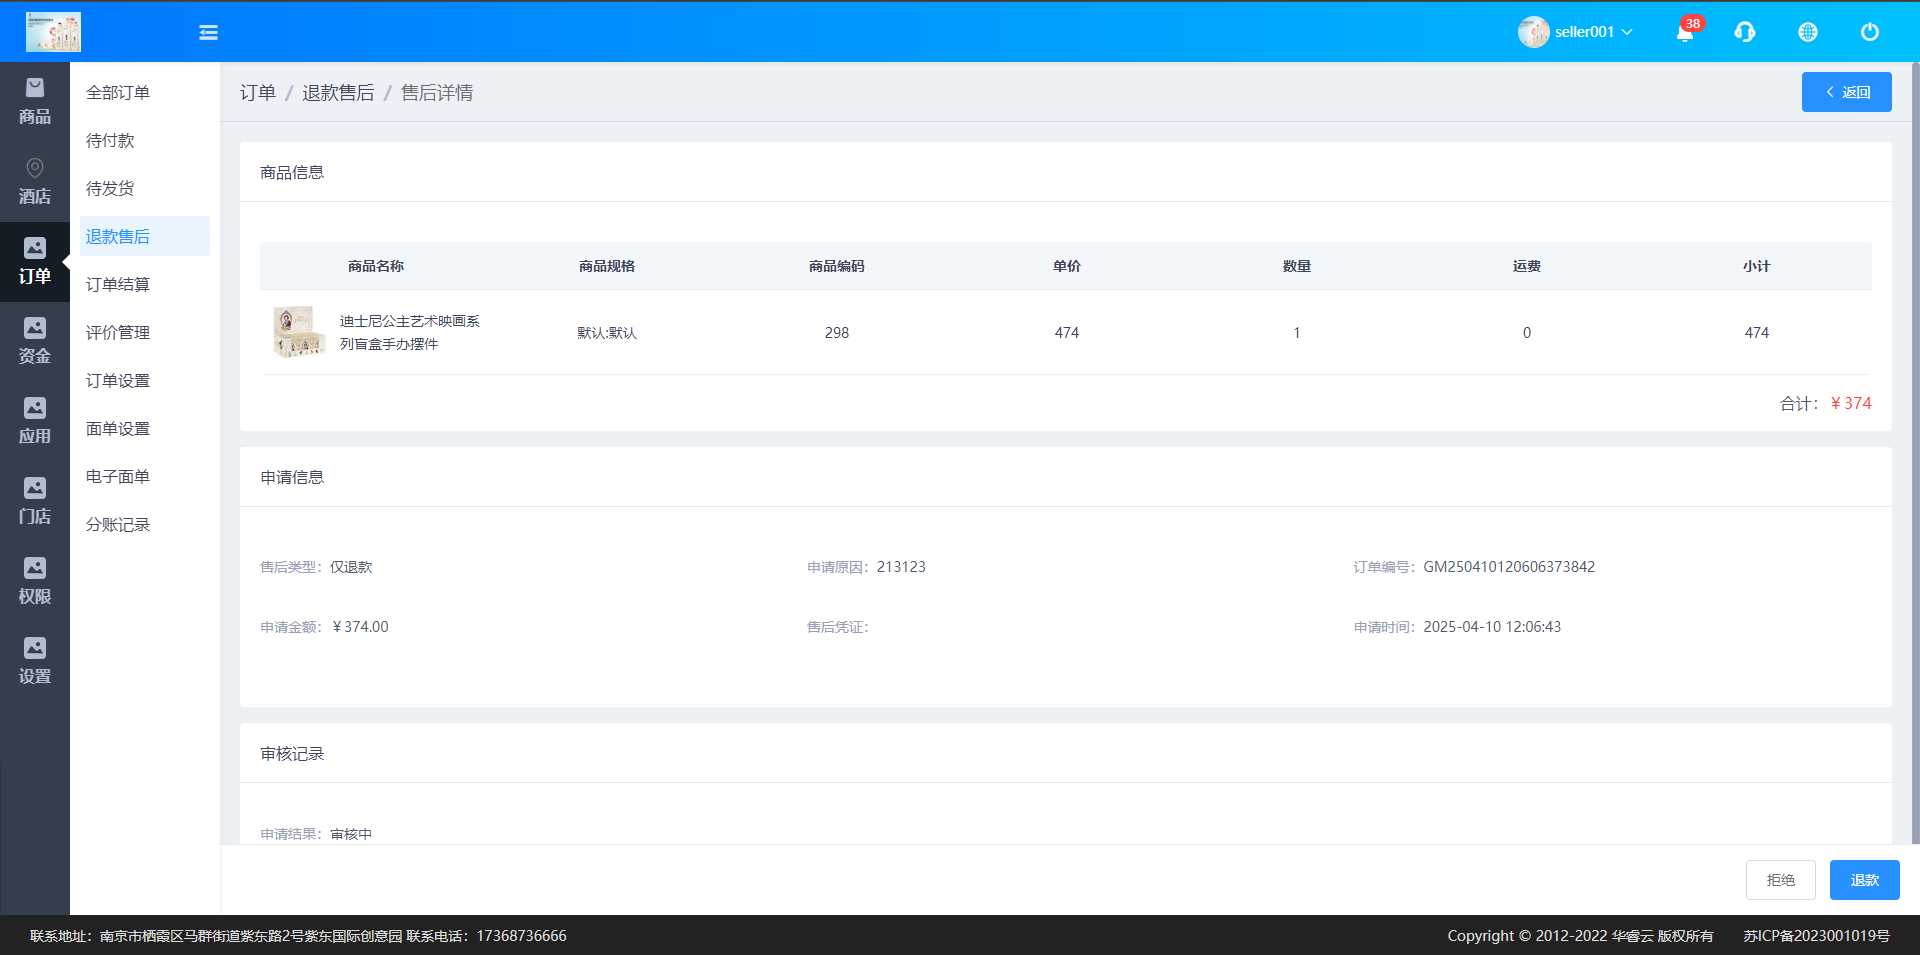Click the page vertical scrollbar
This screenshot has height=955, width=1920.
1915,450
